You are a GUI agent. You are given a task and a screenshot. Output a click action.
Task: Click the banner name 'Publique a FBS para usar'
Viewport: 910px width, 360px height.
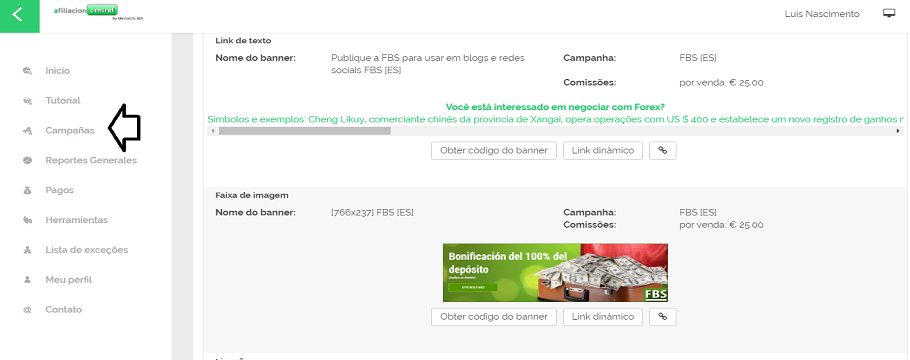(x=428, y=64)
